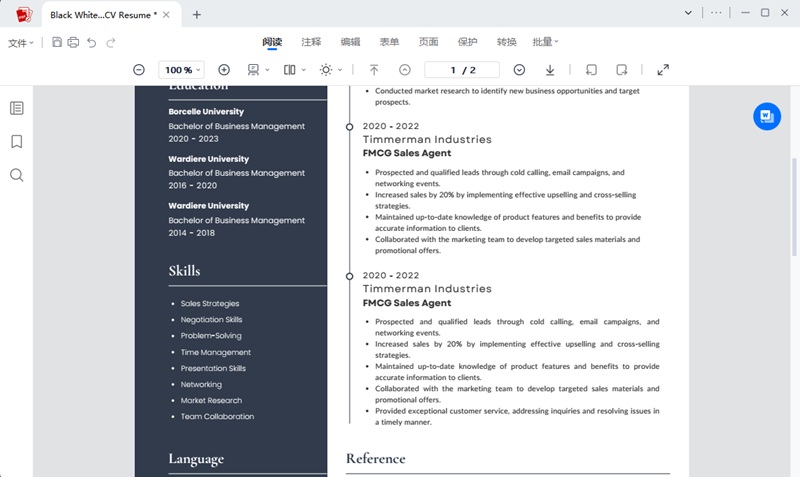Click the Language section heading

196,459
